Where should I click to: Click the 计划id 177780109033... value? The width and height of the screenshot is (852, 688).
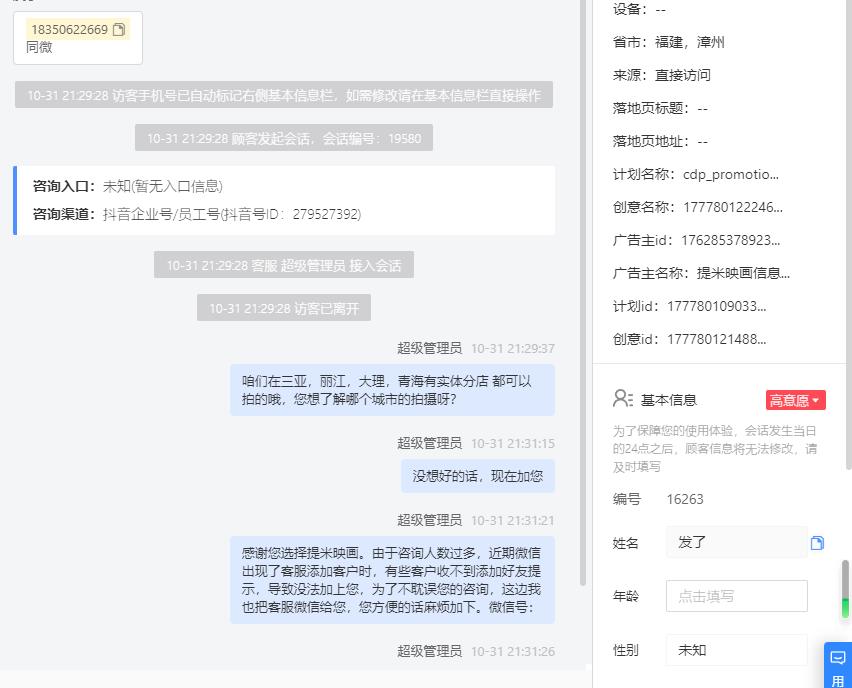pos(717,306)
